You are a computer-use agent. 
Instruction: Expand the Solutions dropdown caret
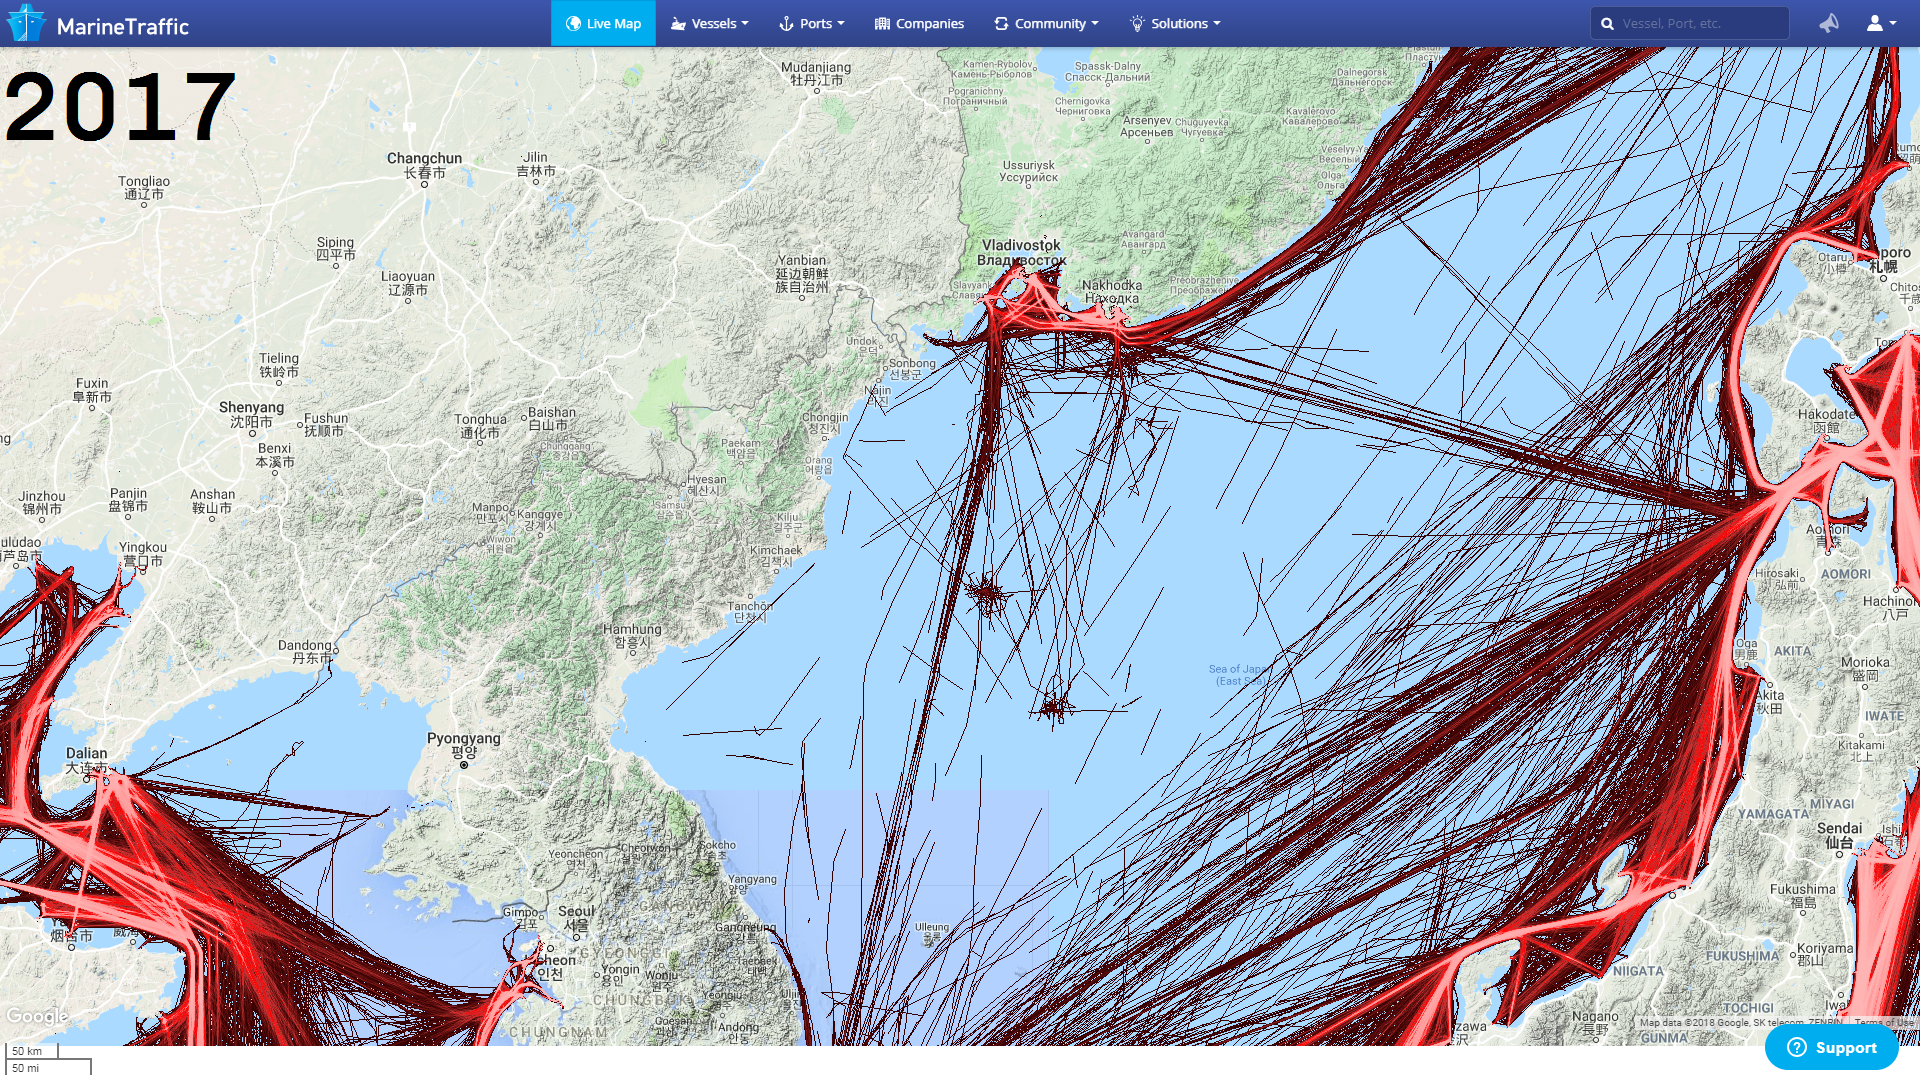[1217, 23]
